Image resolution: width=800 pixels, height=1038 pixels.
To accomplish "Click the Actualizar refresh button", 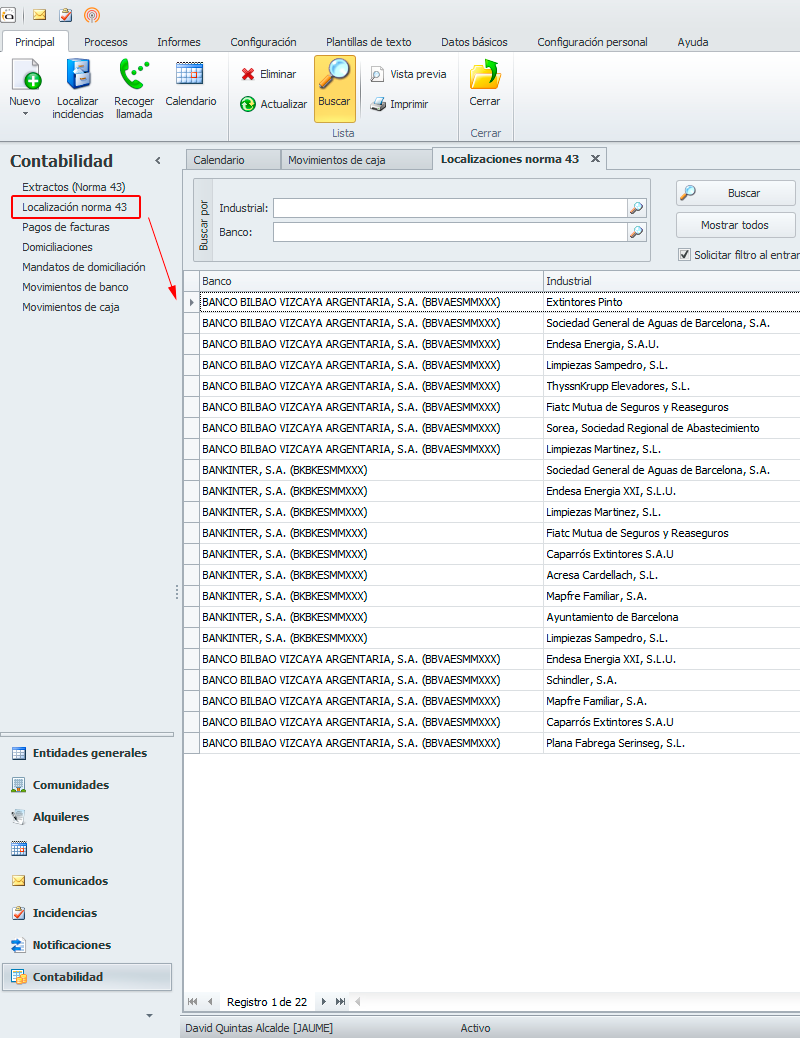I will click(x=274, y=104).
